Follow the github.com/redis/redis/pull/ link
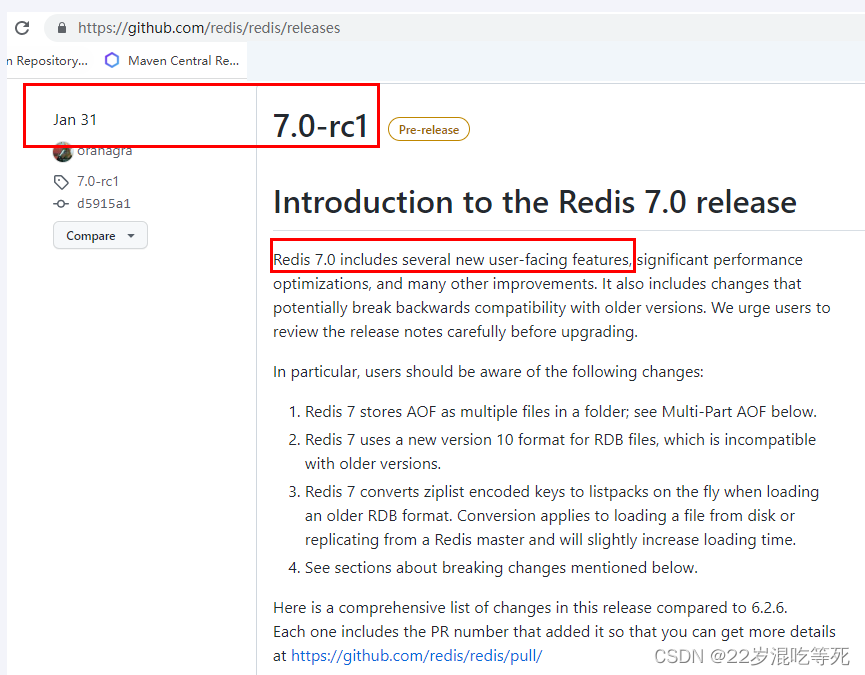The width and height of the screenshot is (865, 675). pyautogui.click(x=417, y=656)
